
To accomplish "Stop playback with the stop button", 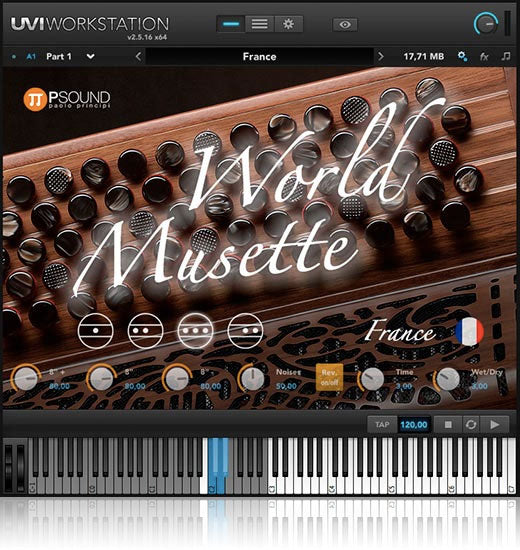I will point(448,425).
